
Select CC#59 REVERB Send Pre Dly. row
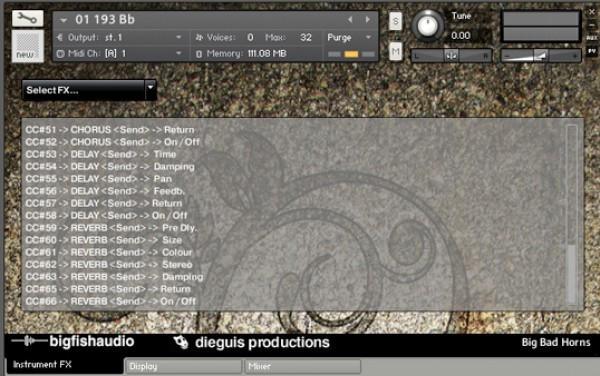(x=111, y=228)
